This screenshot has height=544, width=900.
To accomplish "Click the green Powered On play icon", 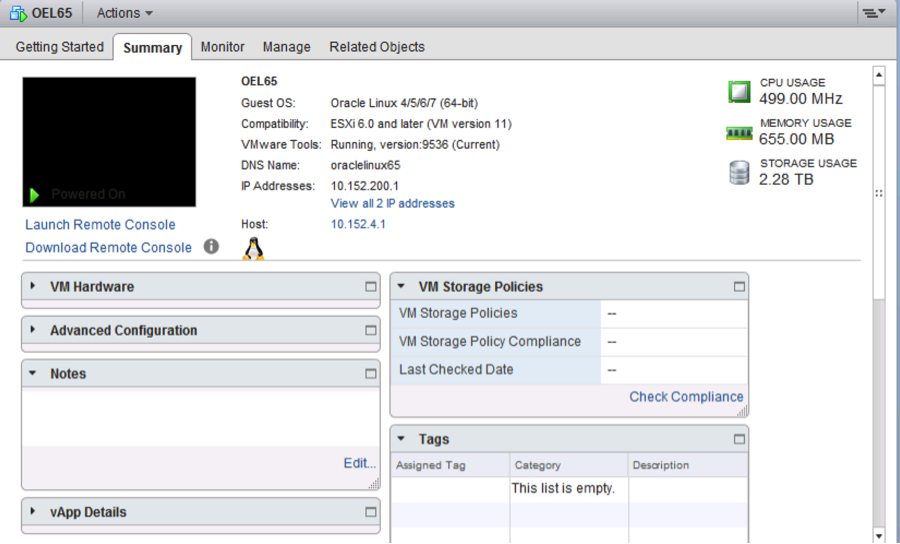I will point(34,195).
